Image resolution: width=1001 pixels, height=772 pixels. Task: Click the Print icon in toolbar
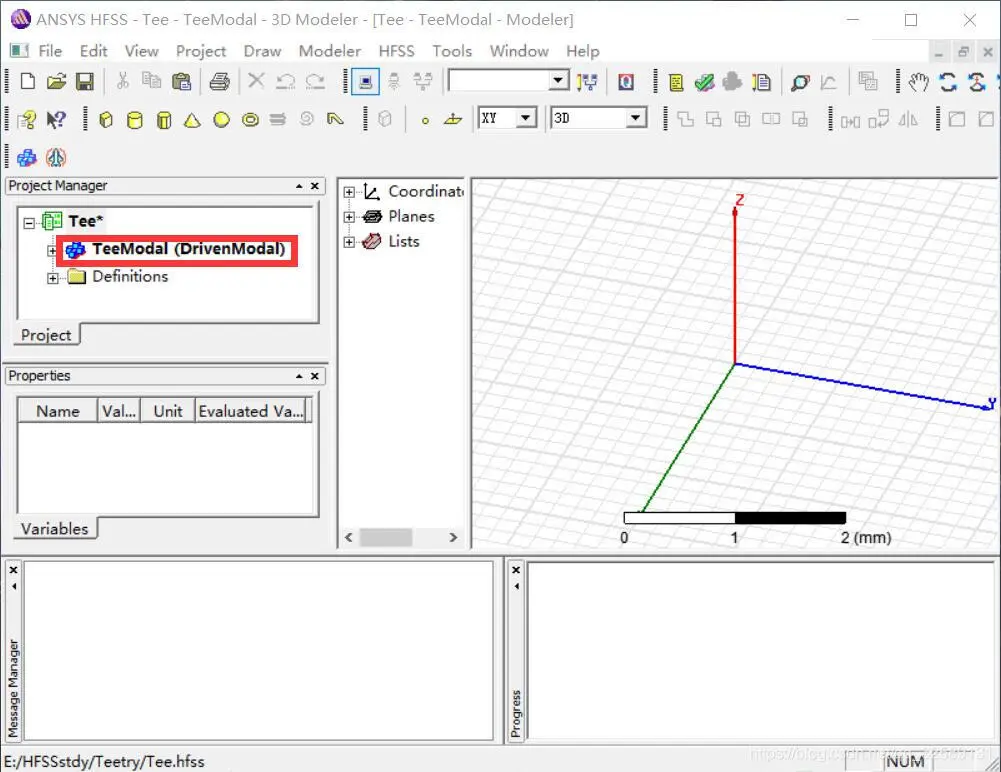[x=219, y=82]
